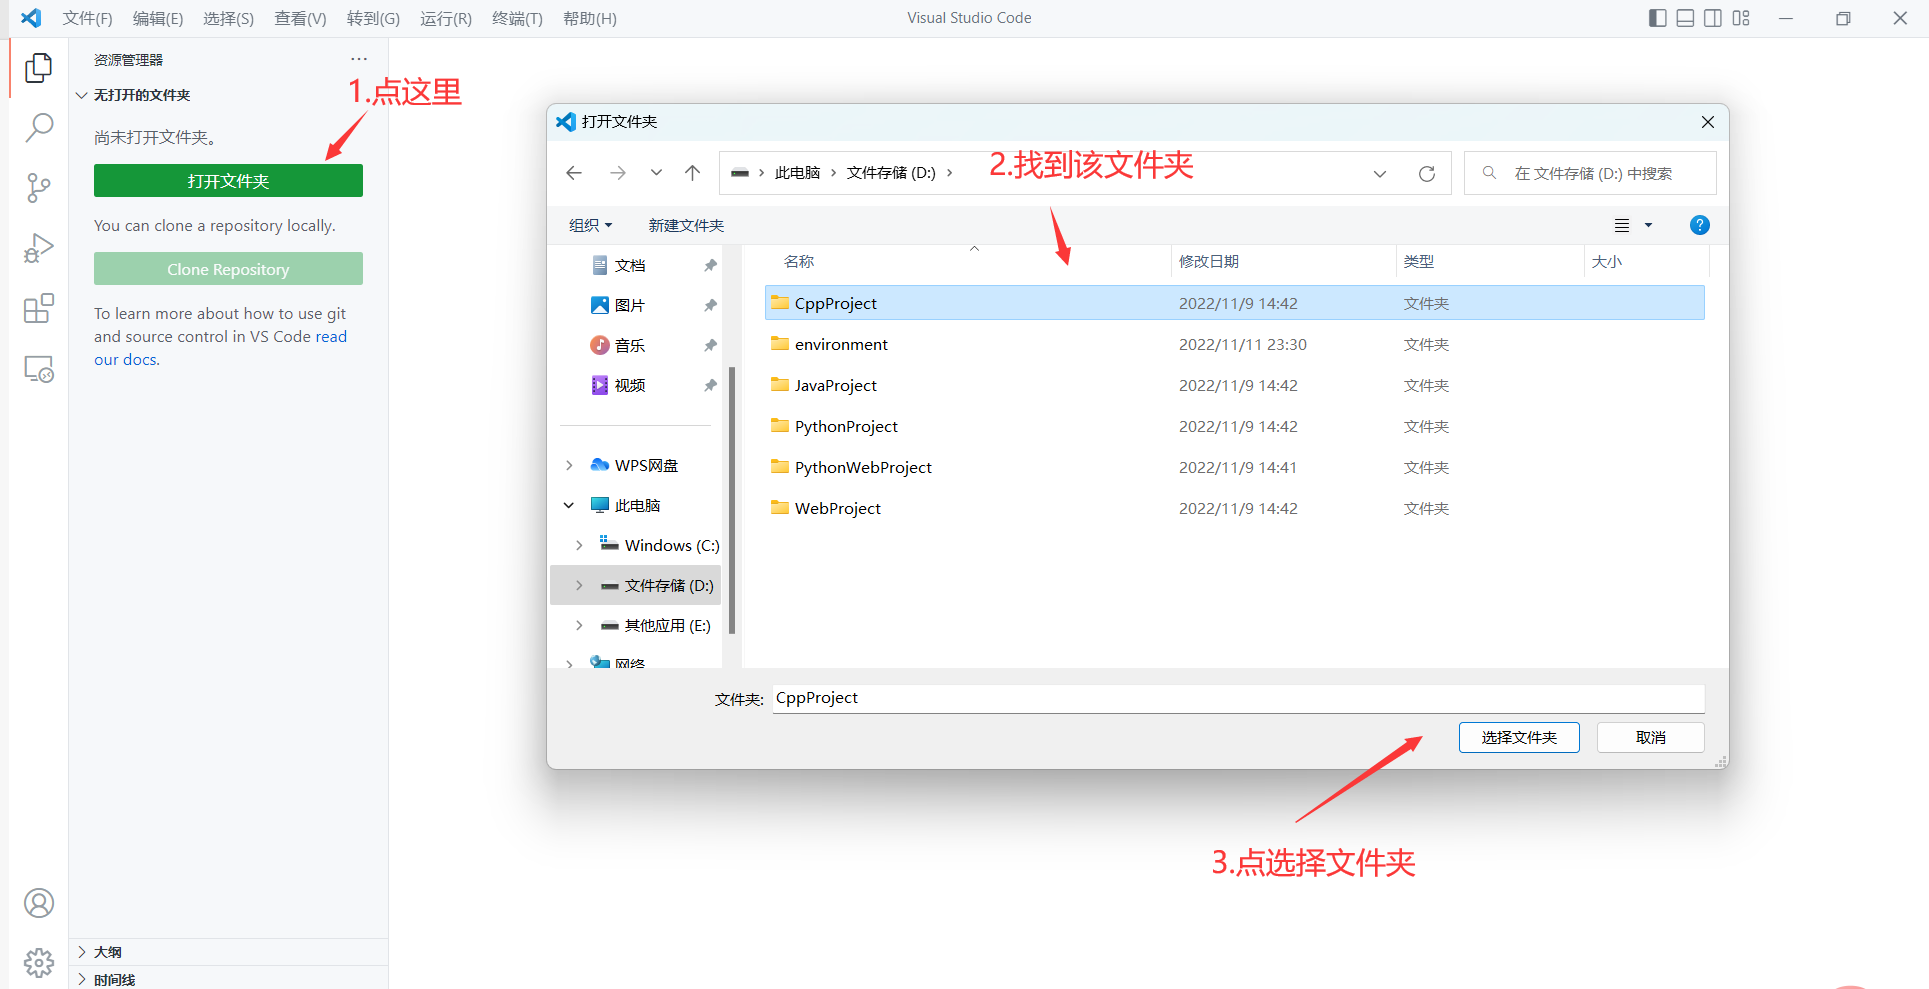The image size is (1929, 989).
Task: Open the Explorer view in activity bar
Action: [38, 68]
